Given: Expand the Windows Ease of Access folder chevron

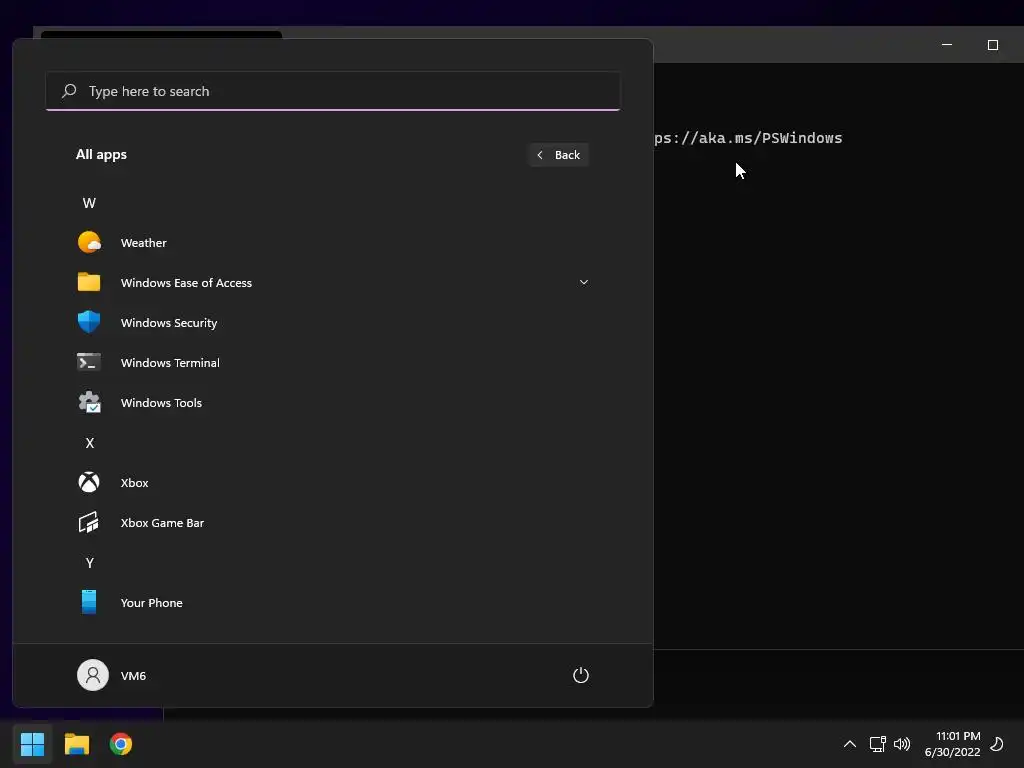Looking at the screenshot, I should pyautogui.click(x=584, y=282).
